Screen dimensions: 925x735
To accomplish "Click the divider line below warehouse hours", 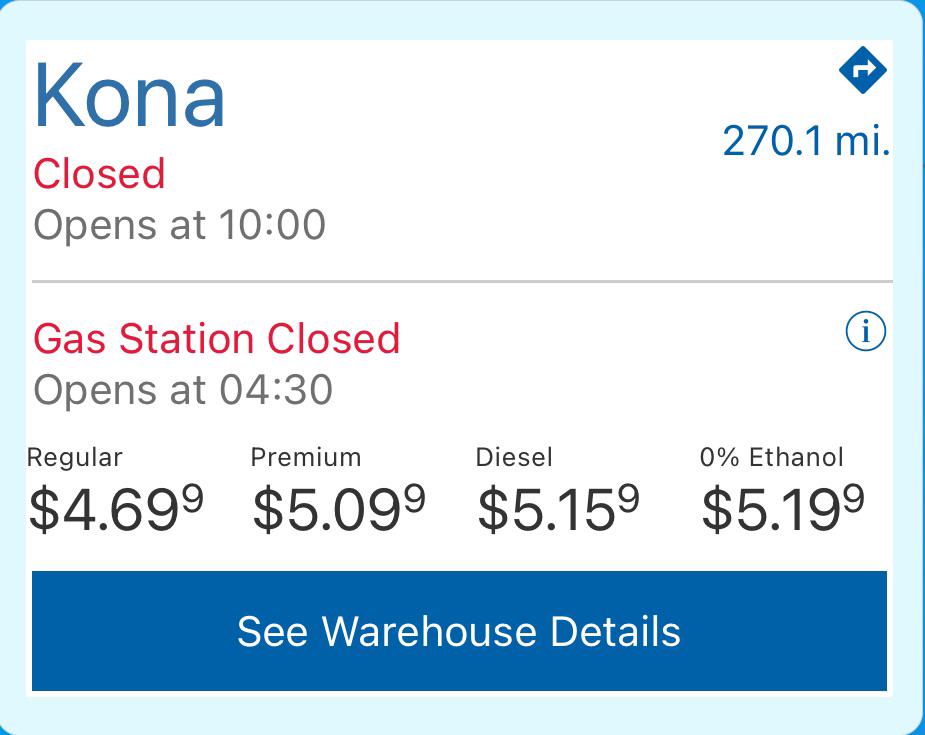I will coord(460,282).
